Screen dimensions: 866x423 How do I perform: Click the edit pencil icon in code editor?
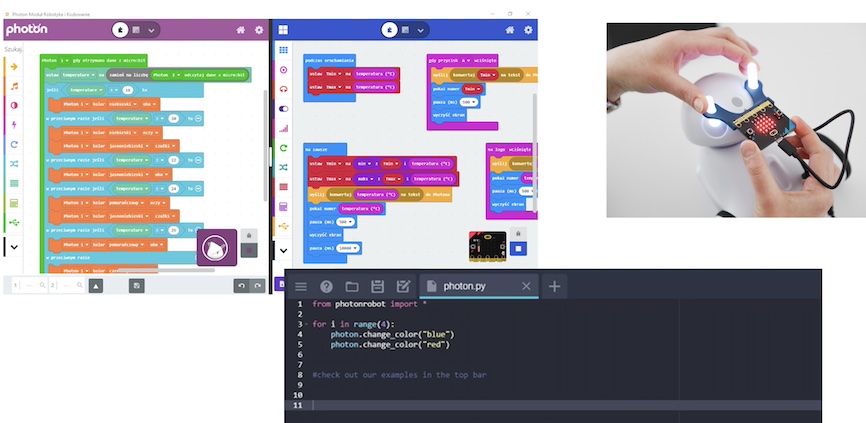(x=403, y=286)
